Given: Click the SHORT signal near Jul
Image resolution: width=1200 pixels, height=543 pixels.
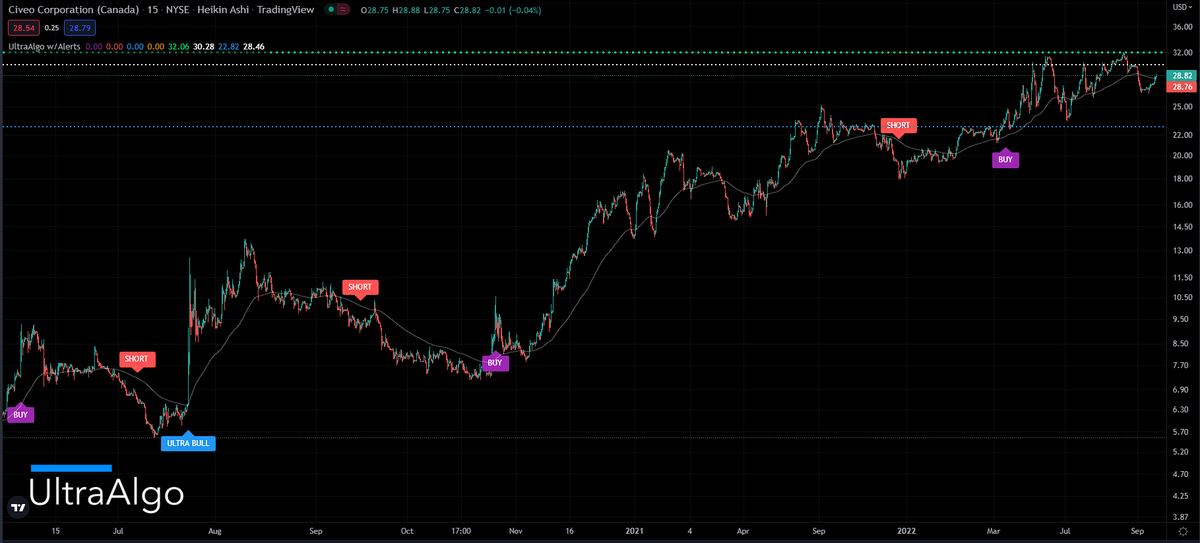Looking at the screenshot, I should (136, 358).
